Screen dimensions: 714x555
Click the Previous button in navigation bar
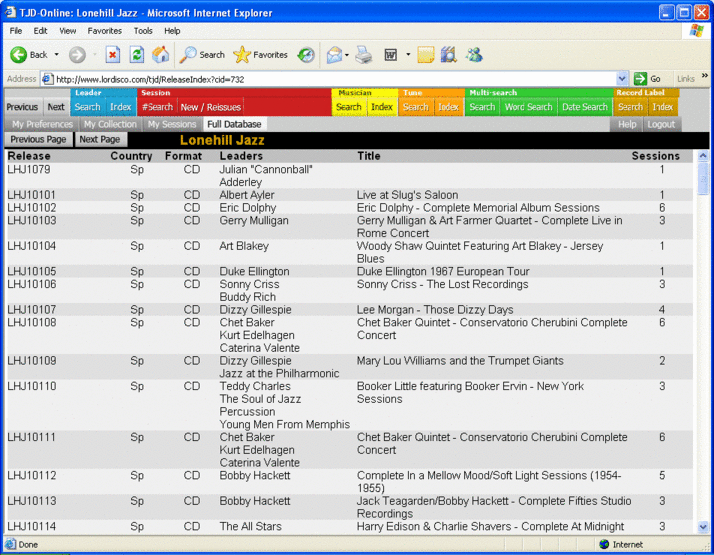(x=22, y=107)
